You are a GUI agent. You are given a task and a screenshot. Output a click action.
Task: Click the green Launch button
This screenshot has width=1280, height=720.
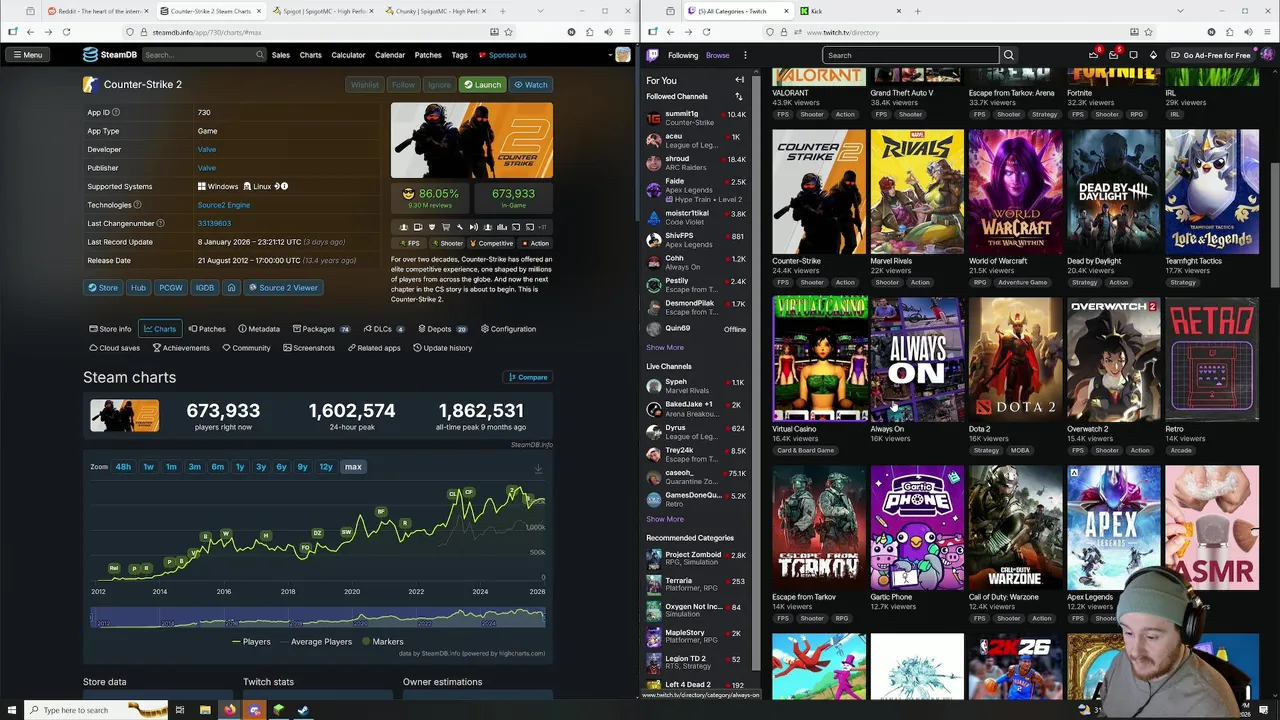[482, 85]
